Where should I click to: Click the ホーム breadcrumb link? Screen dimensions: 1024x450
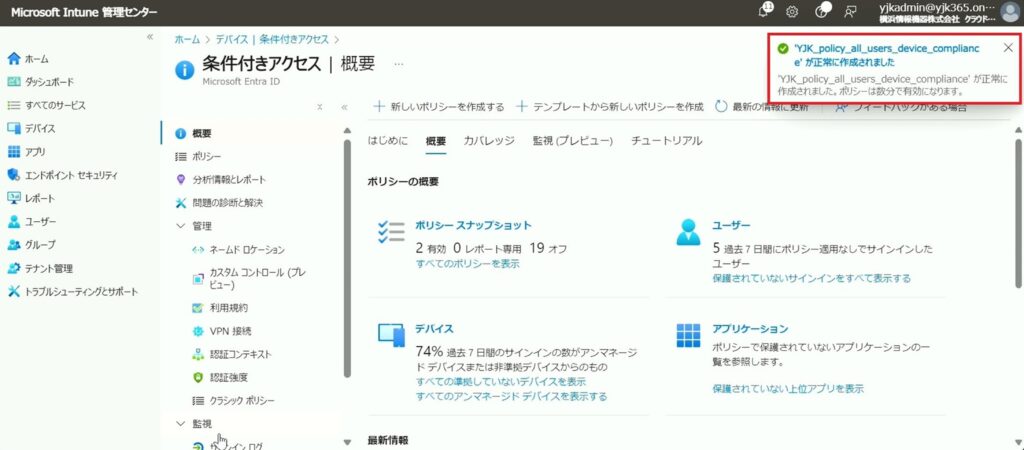pos(187,39)
